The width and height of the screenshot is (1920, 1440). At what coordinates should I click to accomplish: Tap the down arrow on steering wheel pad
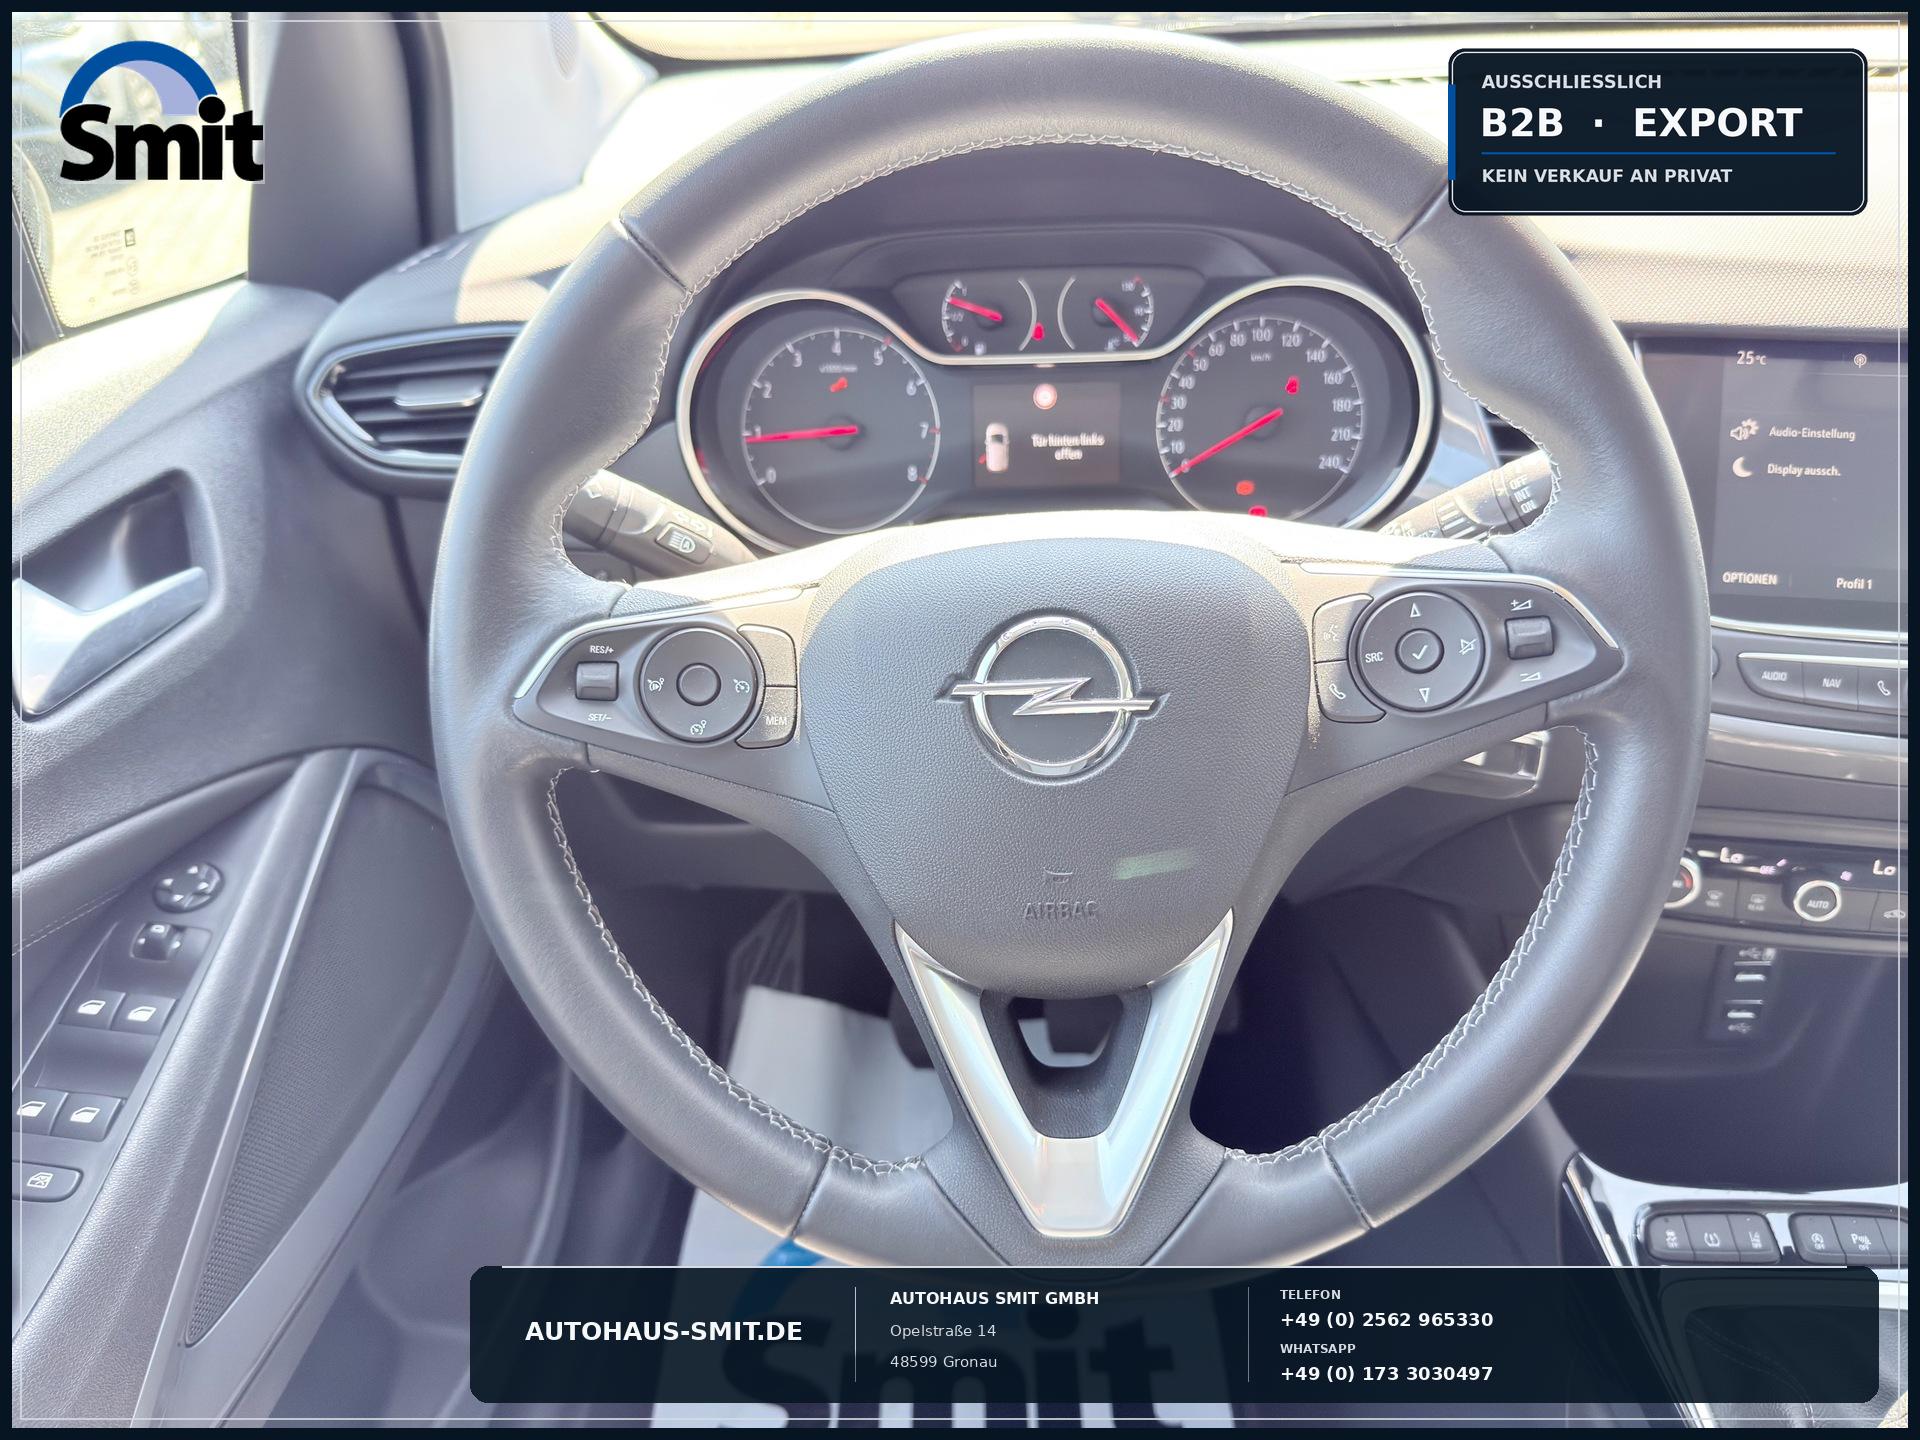(1424, 695)
